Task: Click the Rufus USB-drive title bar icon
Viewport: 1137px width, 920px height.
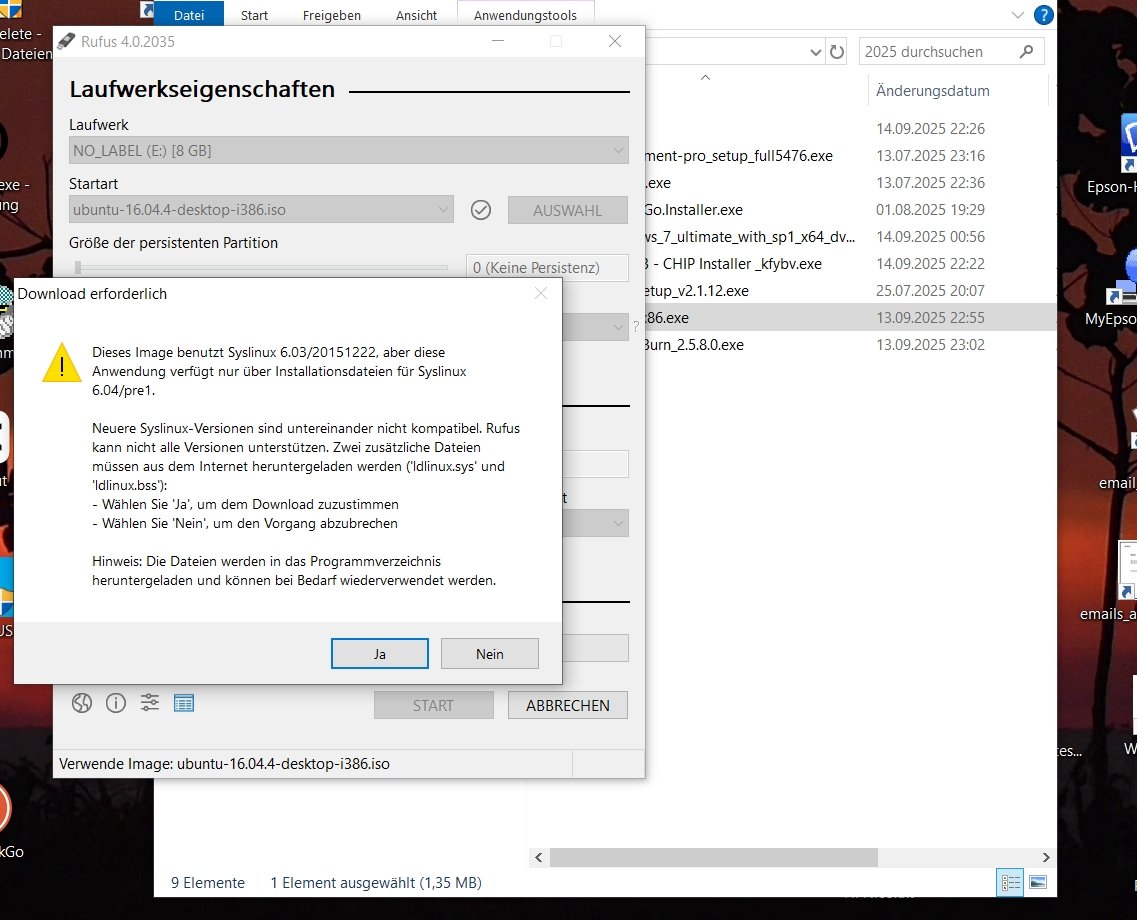Action: point(66,41)
